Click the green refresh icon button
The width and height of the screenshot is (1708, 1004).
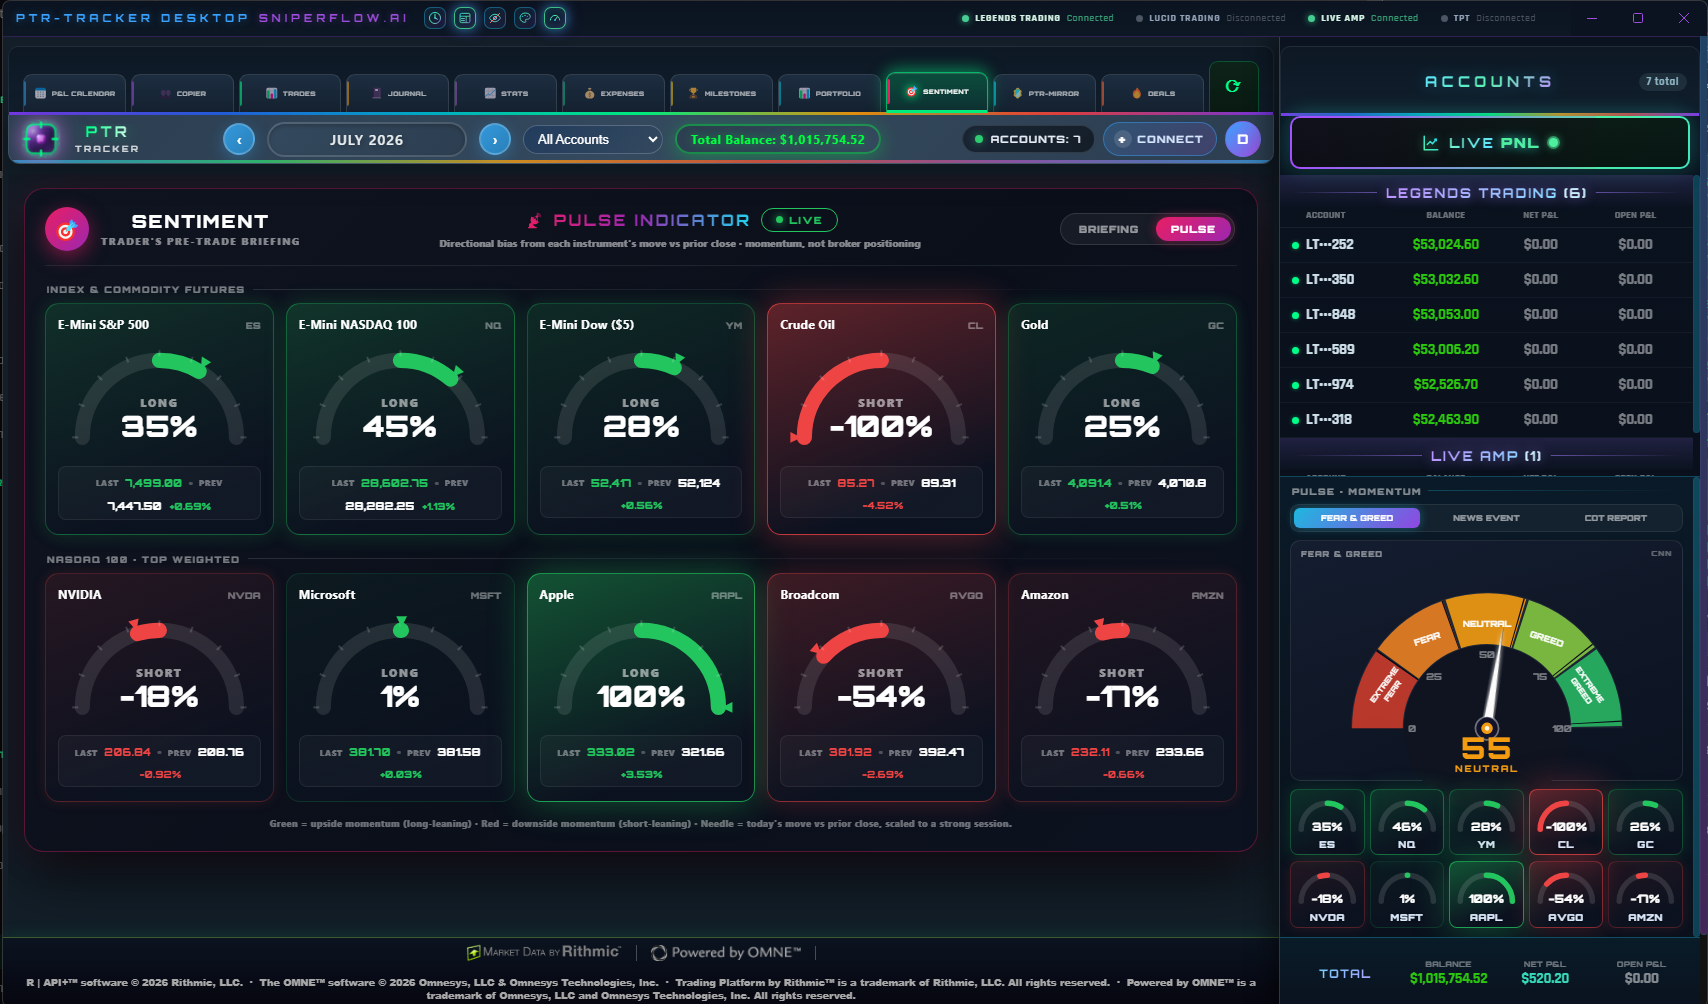click(1233, 86)
